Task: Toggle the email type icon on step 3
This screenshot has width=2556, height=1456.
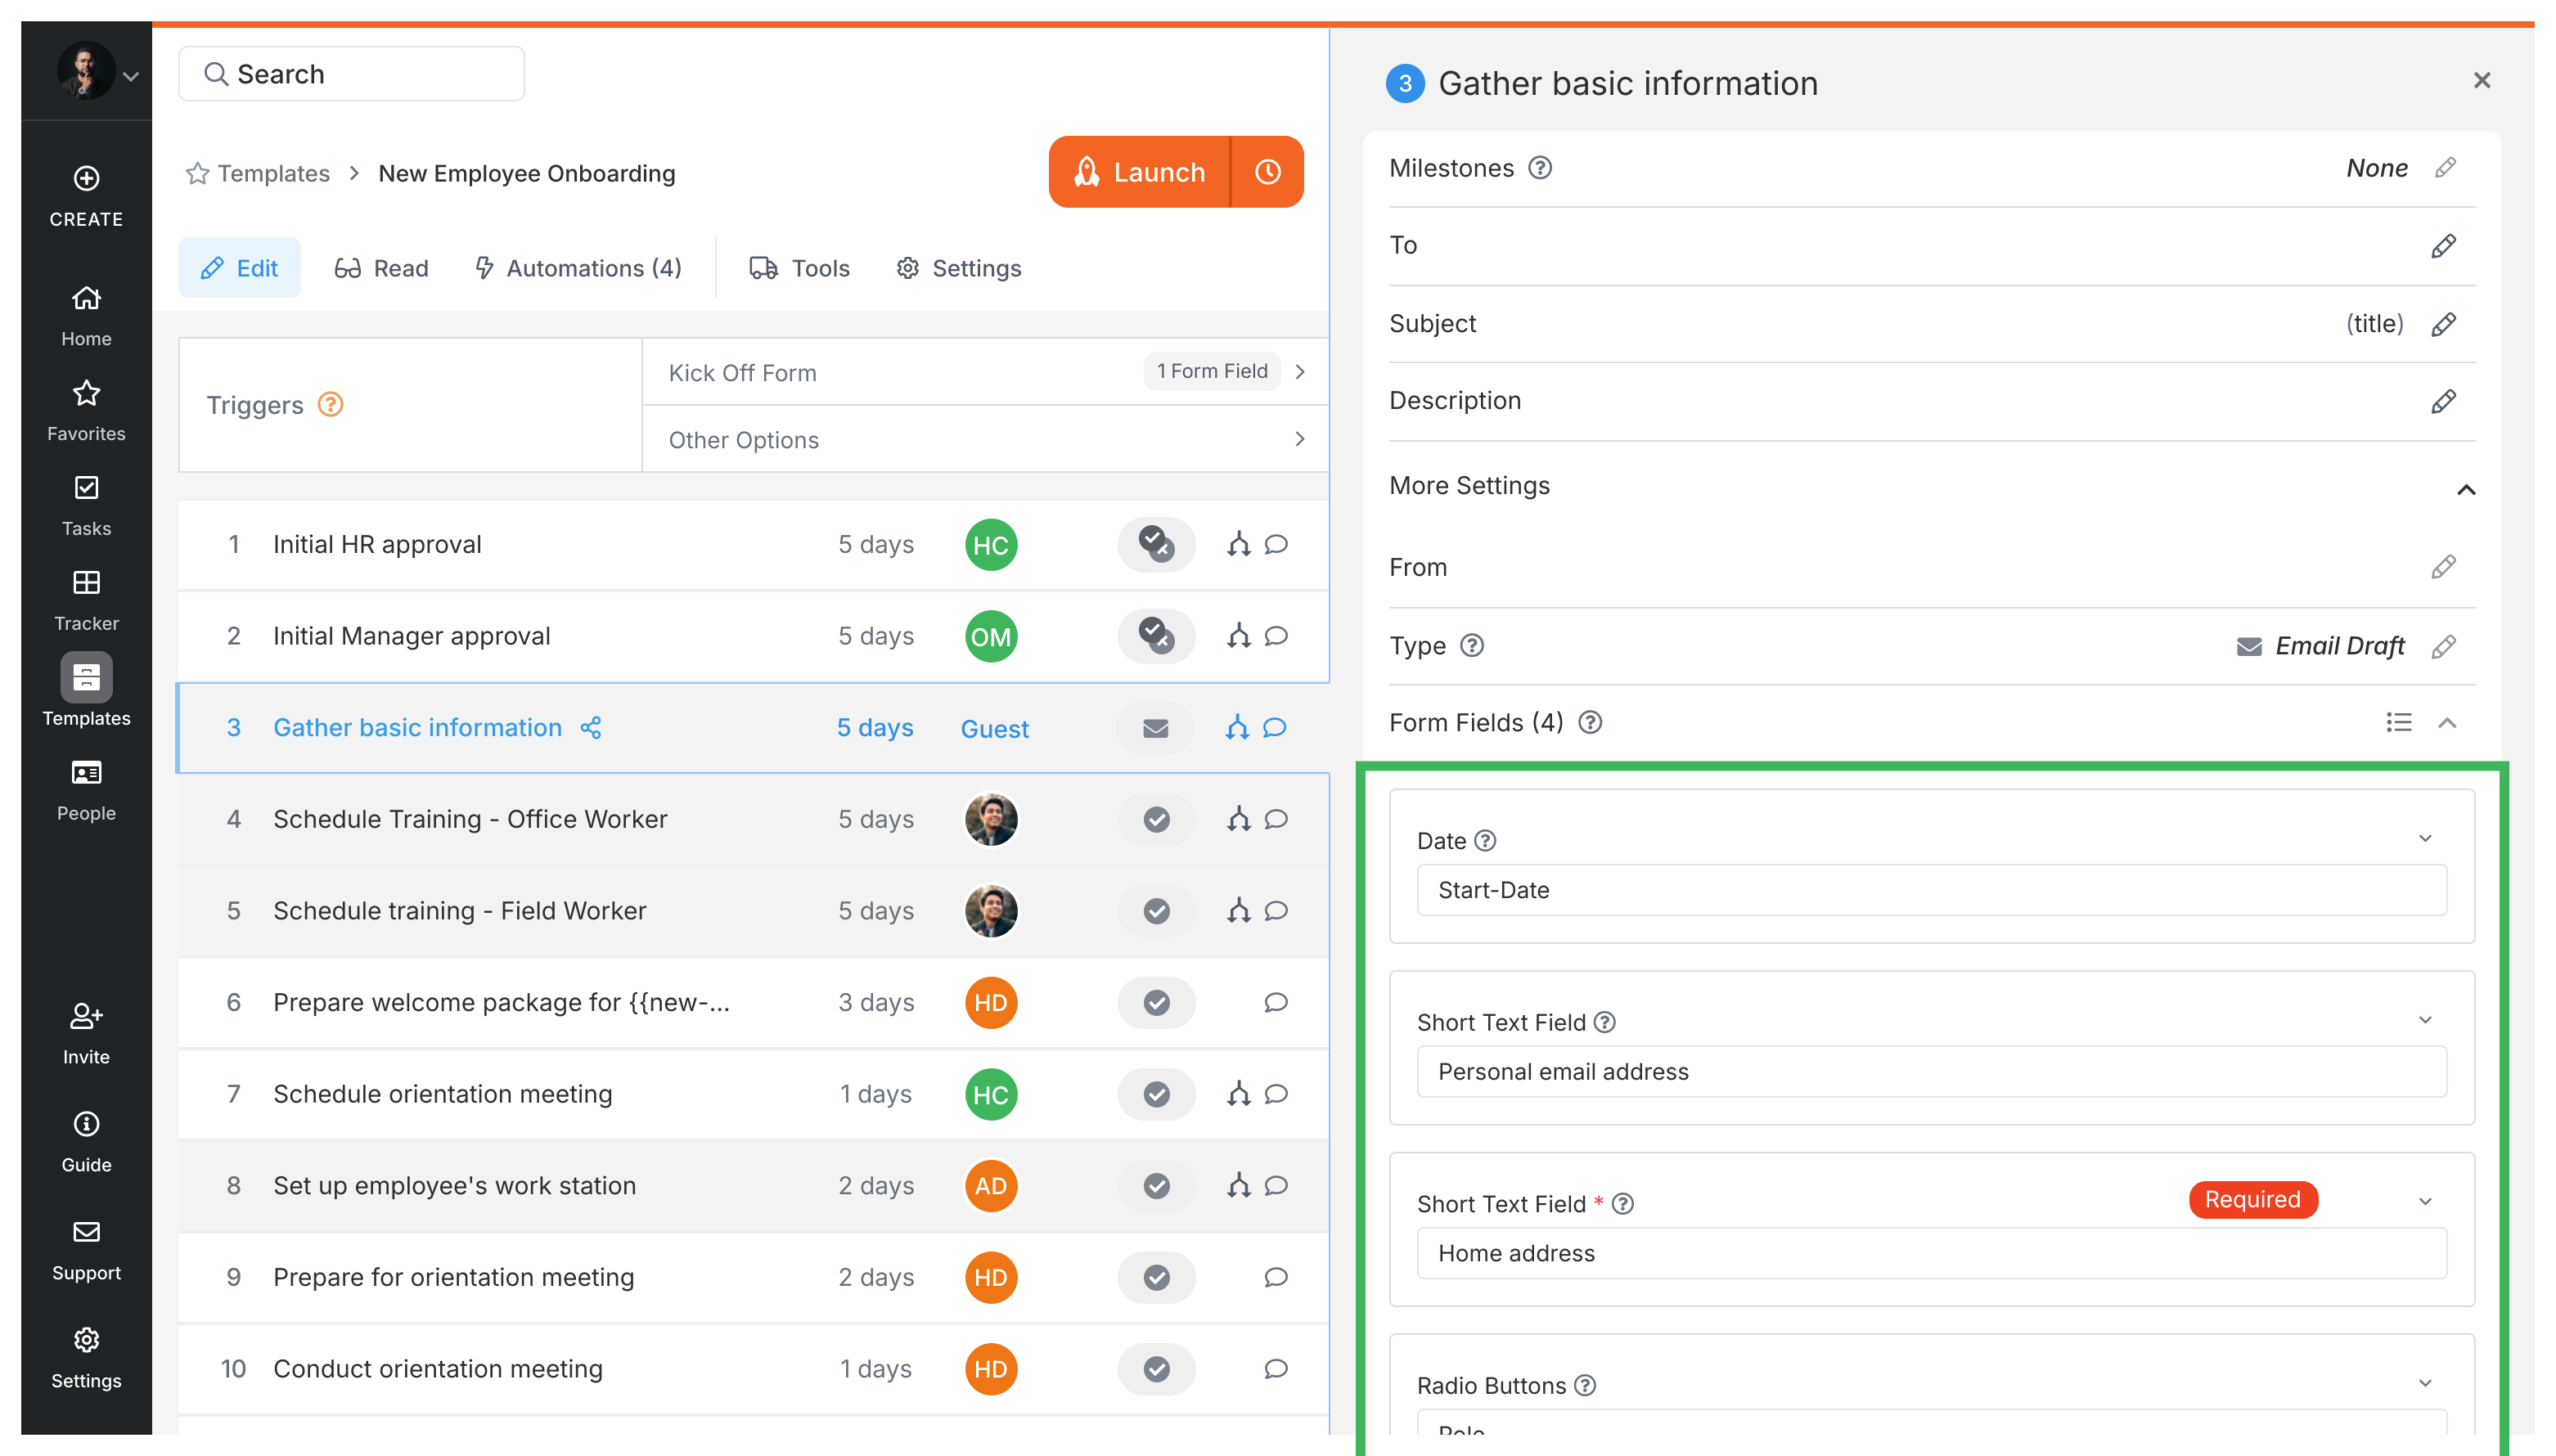Action: (x=1156, y=728)
